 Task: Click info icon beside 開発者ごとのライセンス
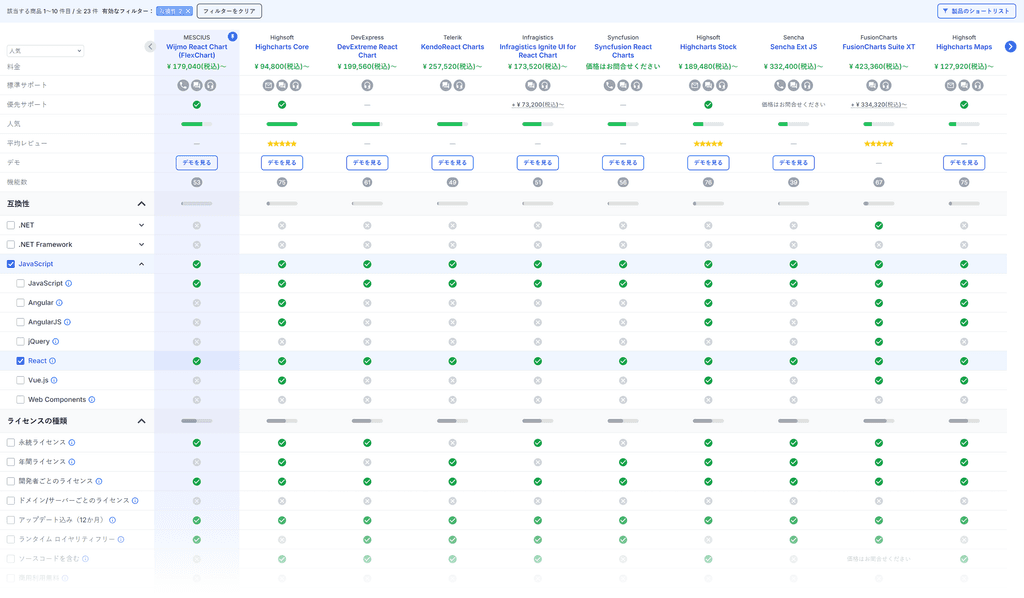pos(99,481)
